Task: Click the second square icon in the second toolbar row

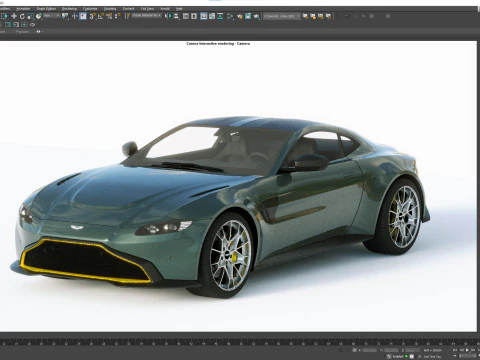Action: click(16, 25)
